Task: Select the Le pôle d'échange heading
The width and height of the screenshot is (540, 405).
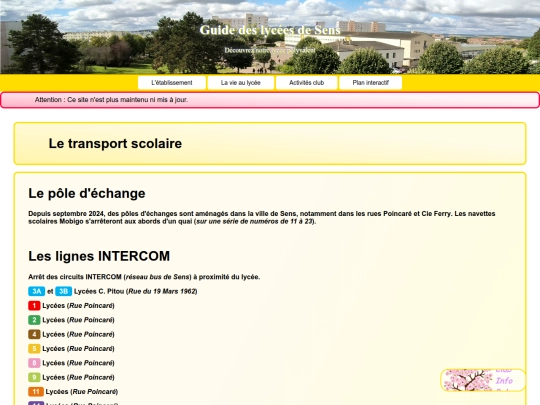Action: tap(87, 194)
